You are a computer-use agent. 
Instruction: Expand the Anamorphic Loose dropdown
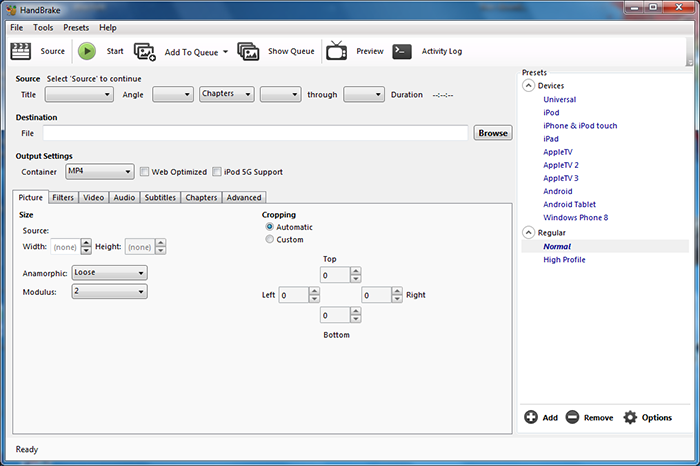[x=109, y=273]
